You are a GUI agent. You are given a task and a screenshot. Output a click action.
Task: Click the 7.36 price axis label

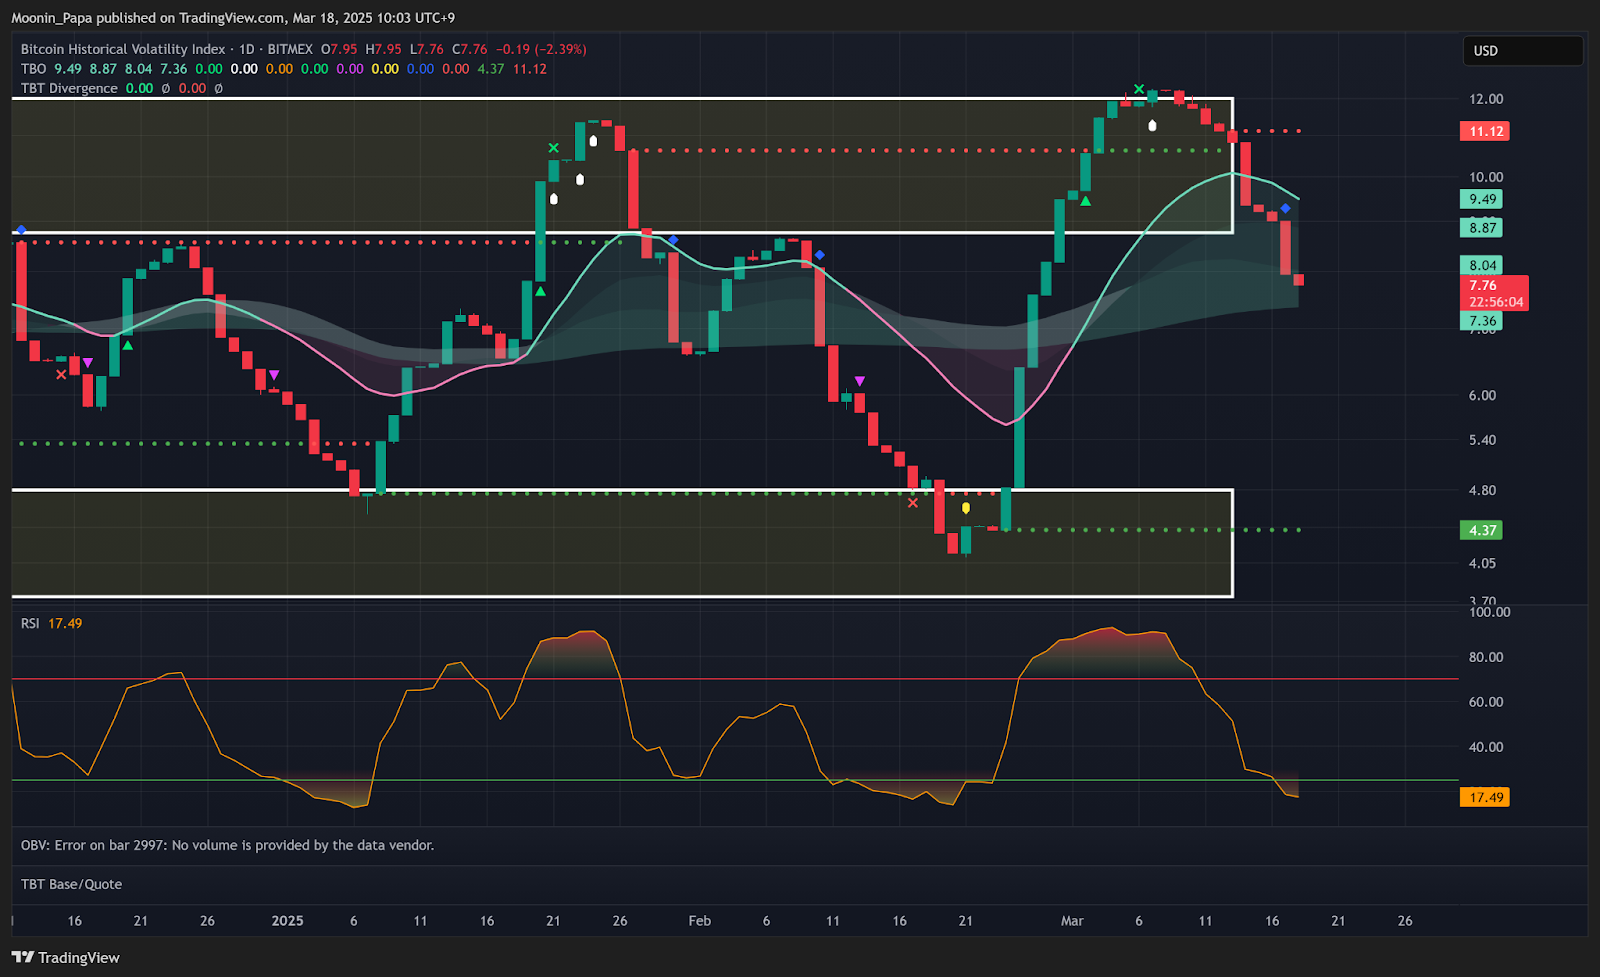[x=1482, y=321]
